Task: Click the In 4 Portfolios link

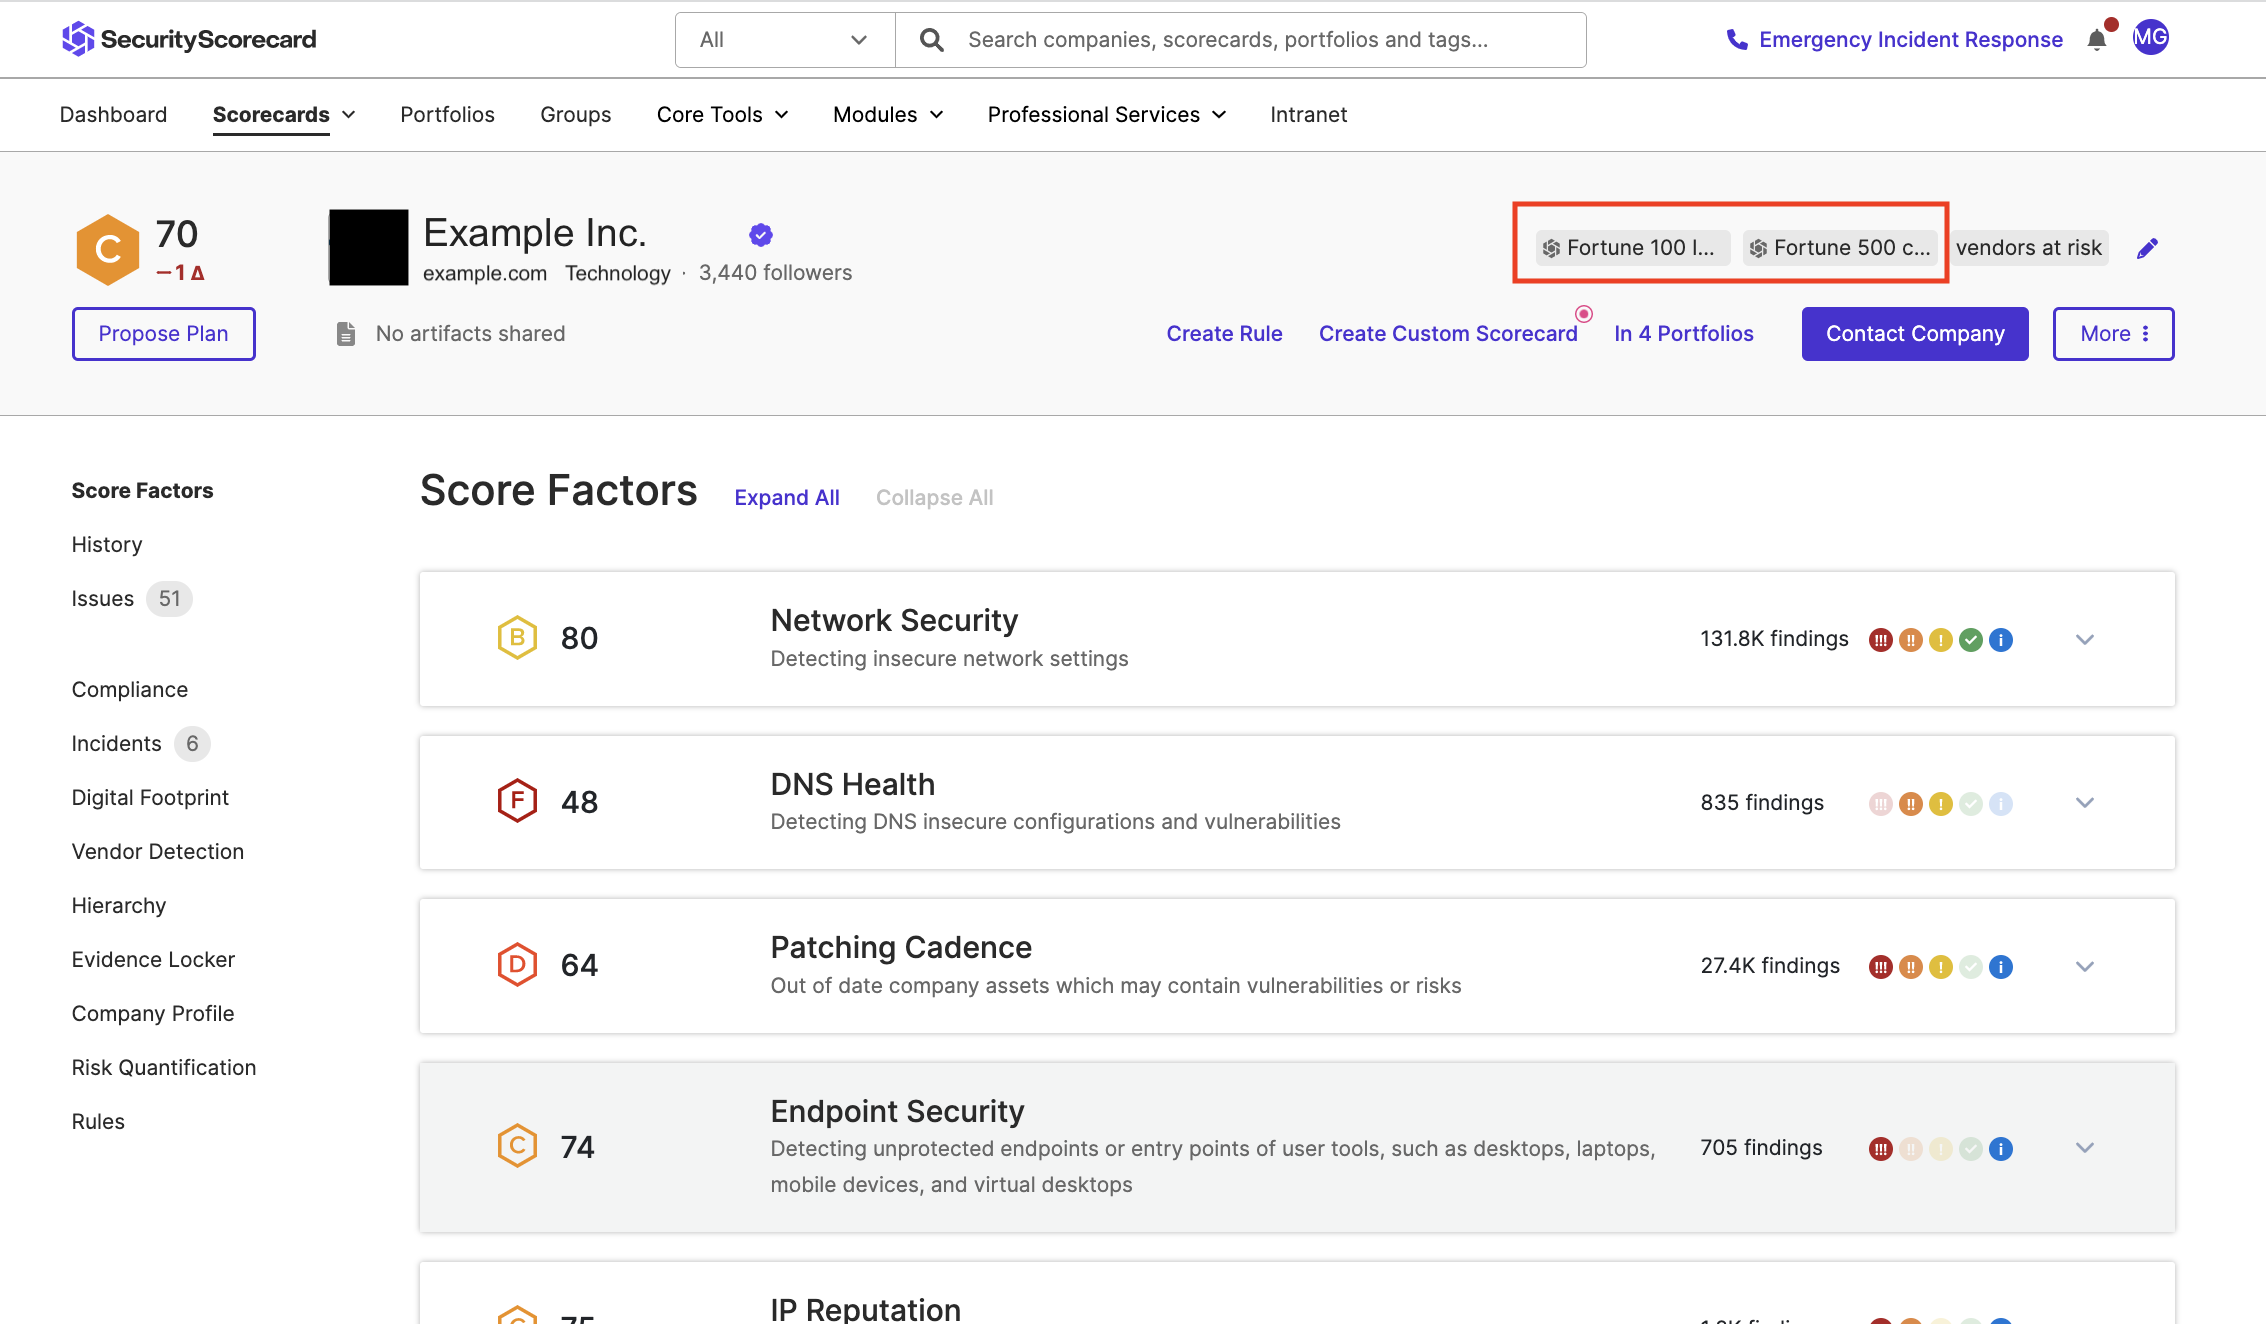Action: [1684, 334]
